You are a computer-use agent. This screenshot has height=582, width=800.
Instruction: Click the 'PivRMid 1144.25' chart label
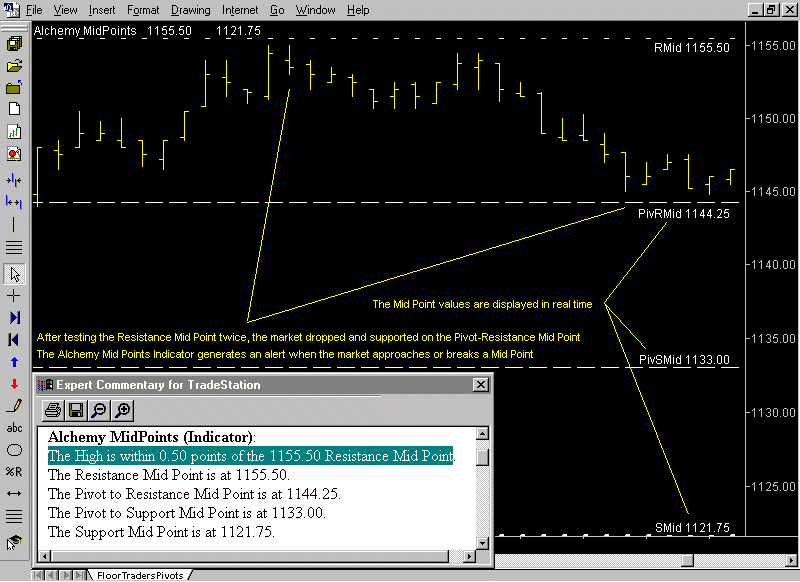click(x=684, y=214)
